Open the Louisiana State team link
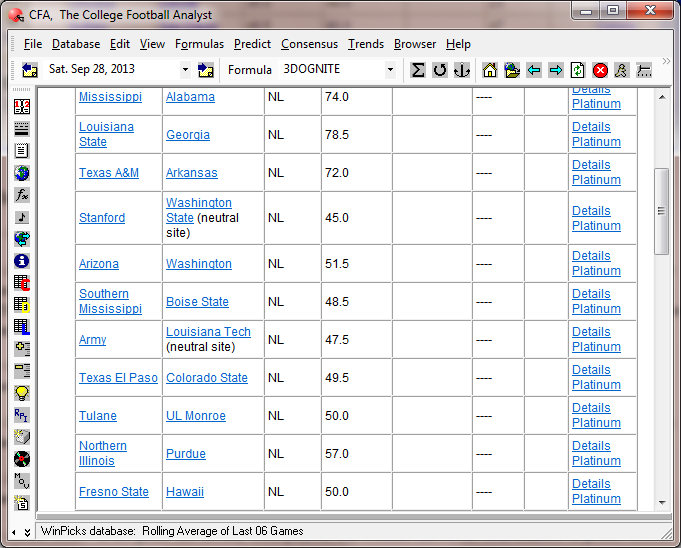The image size is (681, 548). (106, 134)
